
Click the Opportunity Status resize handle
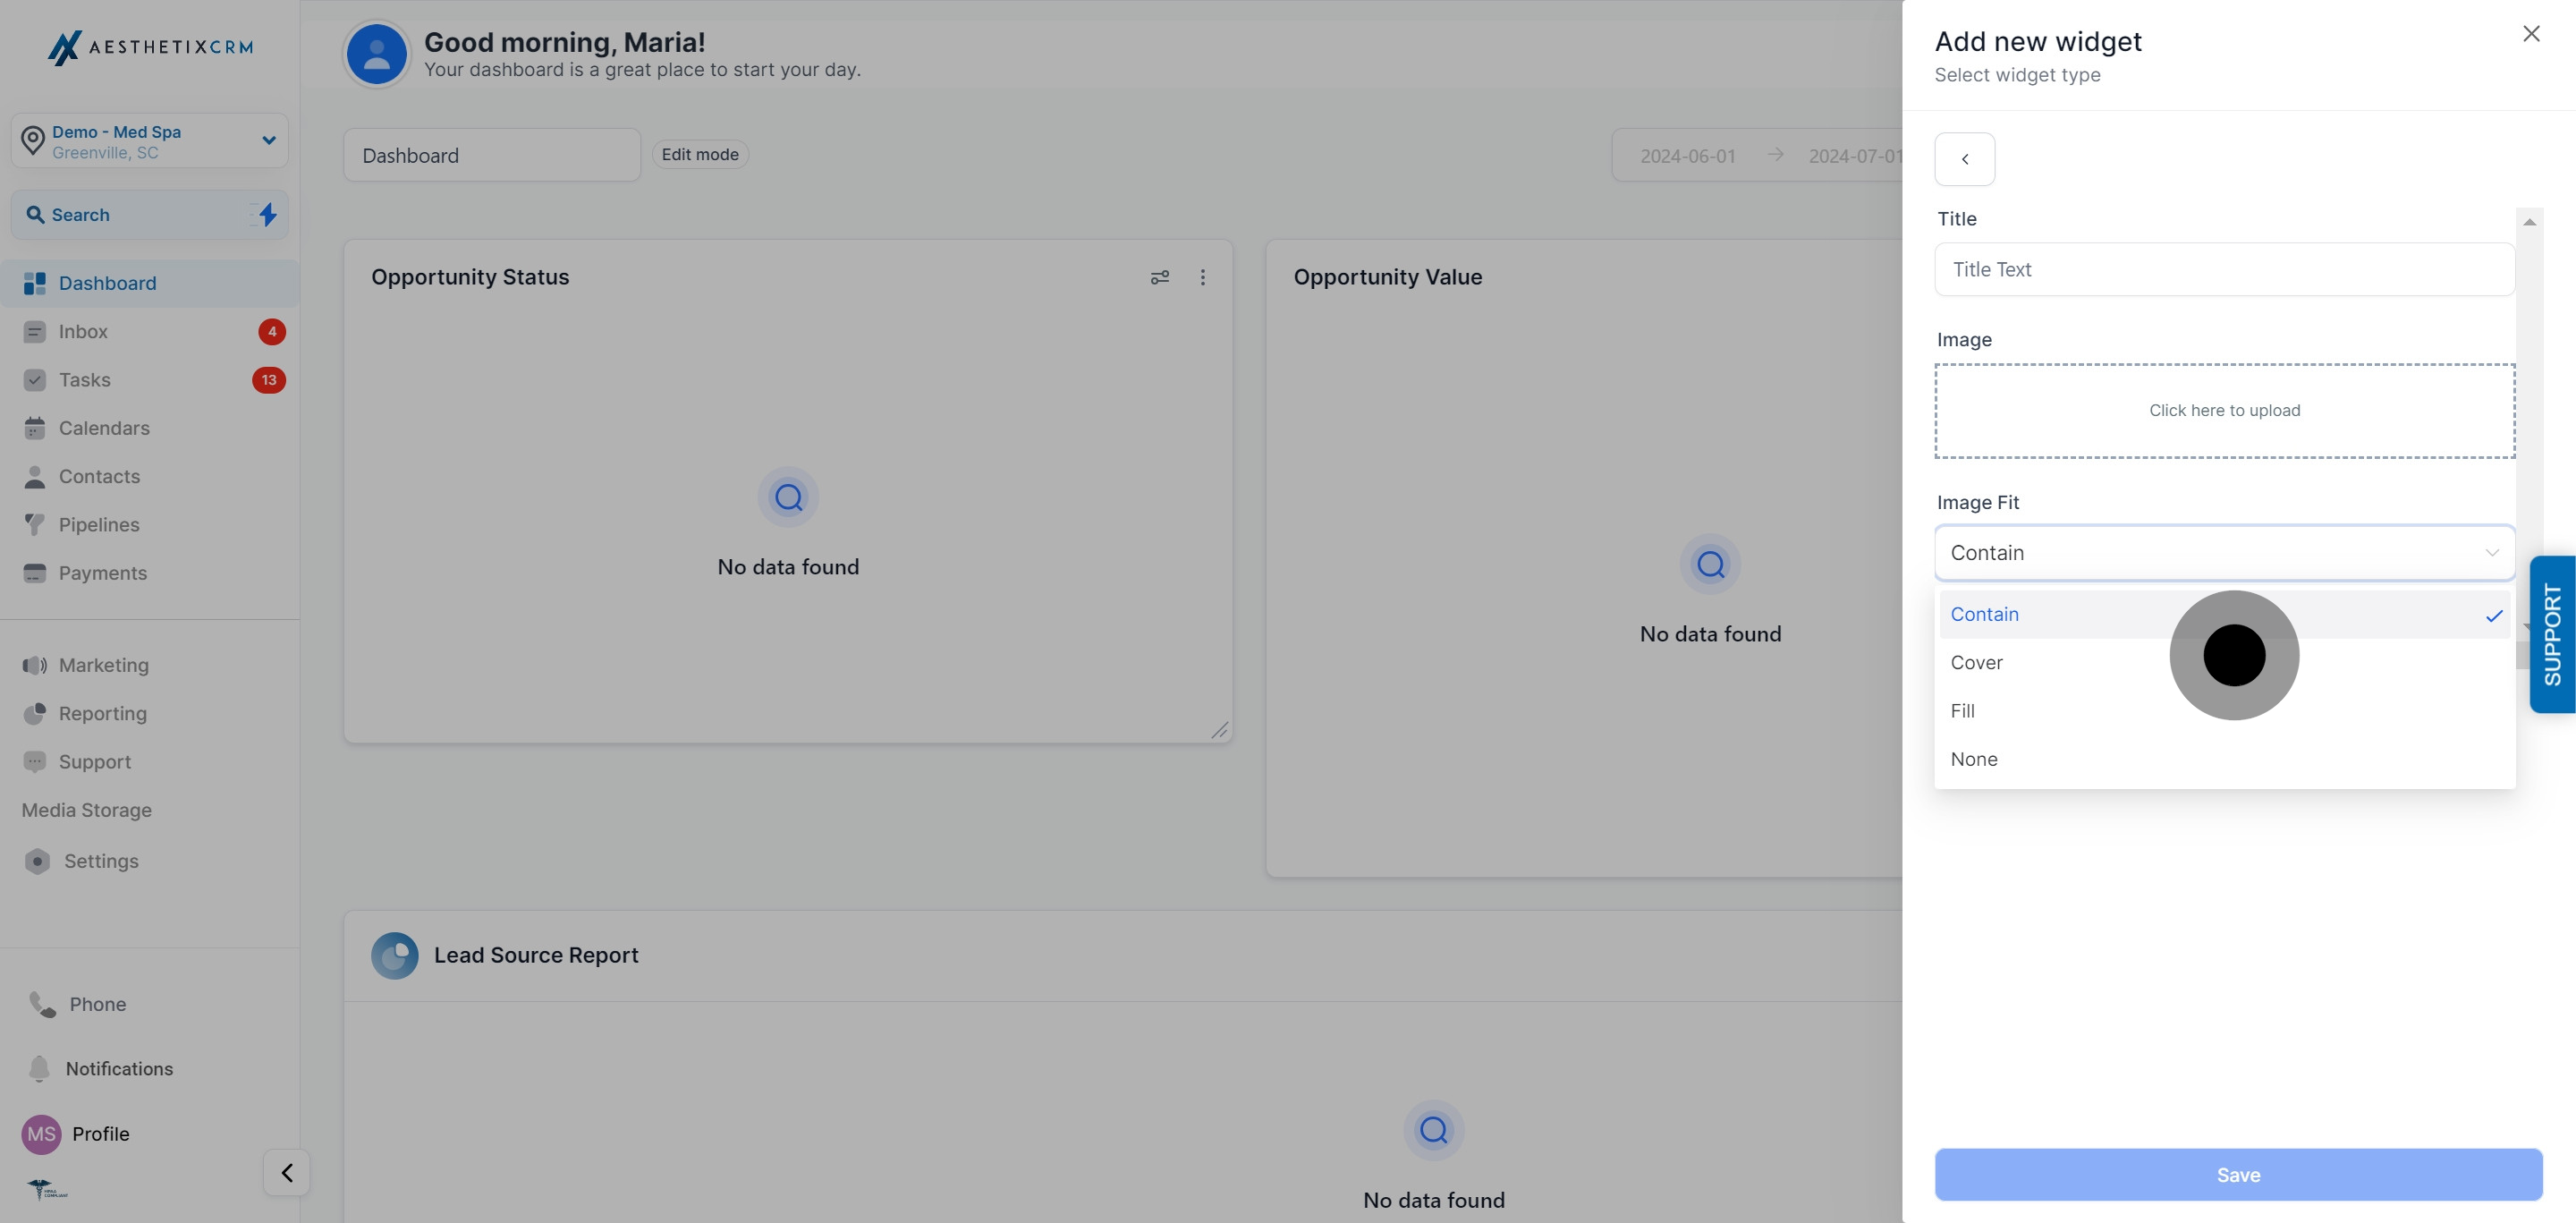(1220, 731)
